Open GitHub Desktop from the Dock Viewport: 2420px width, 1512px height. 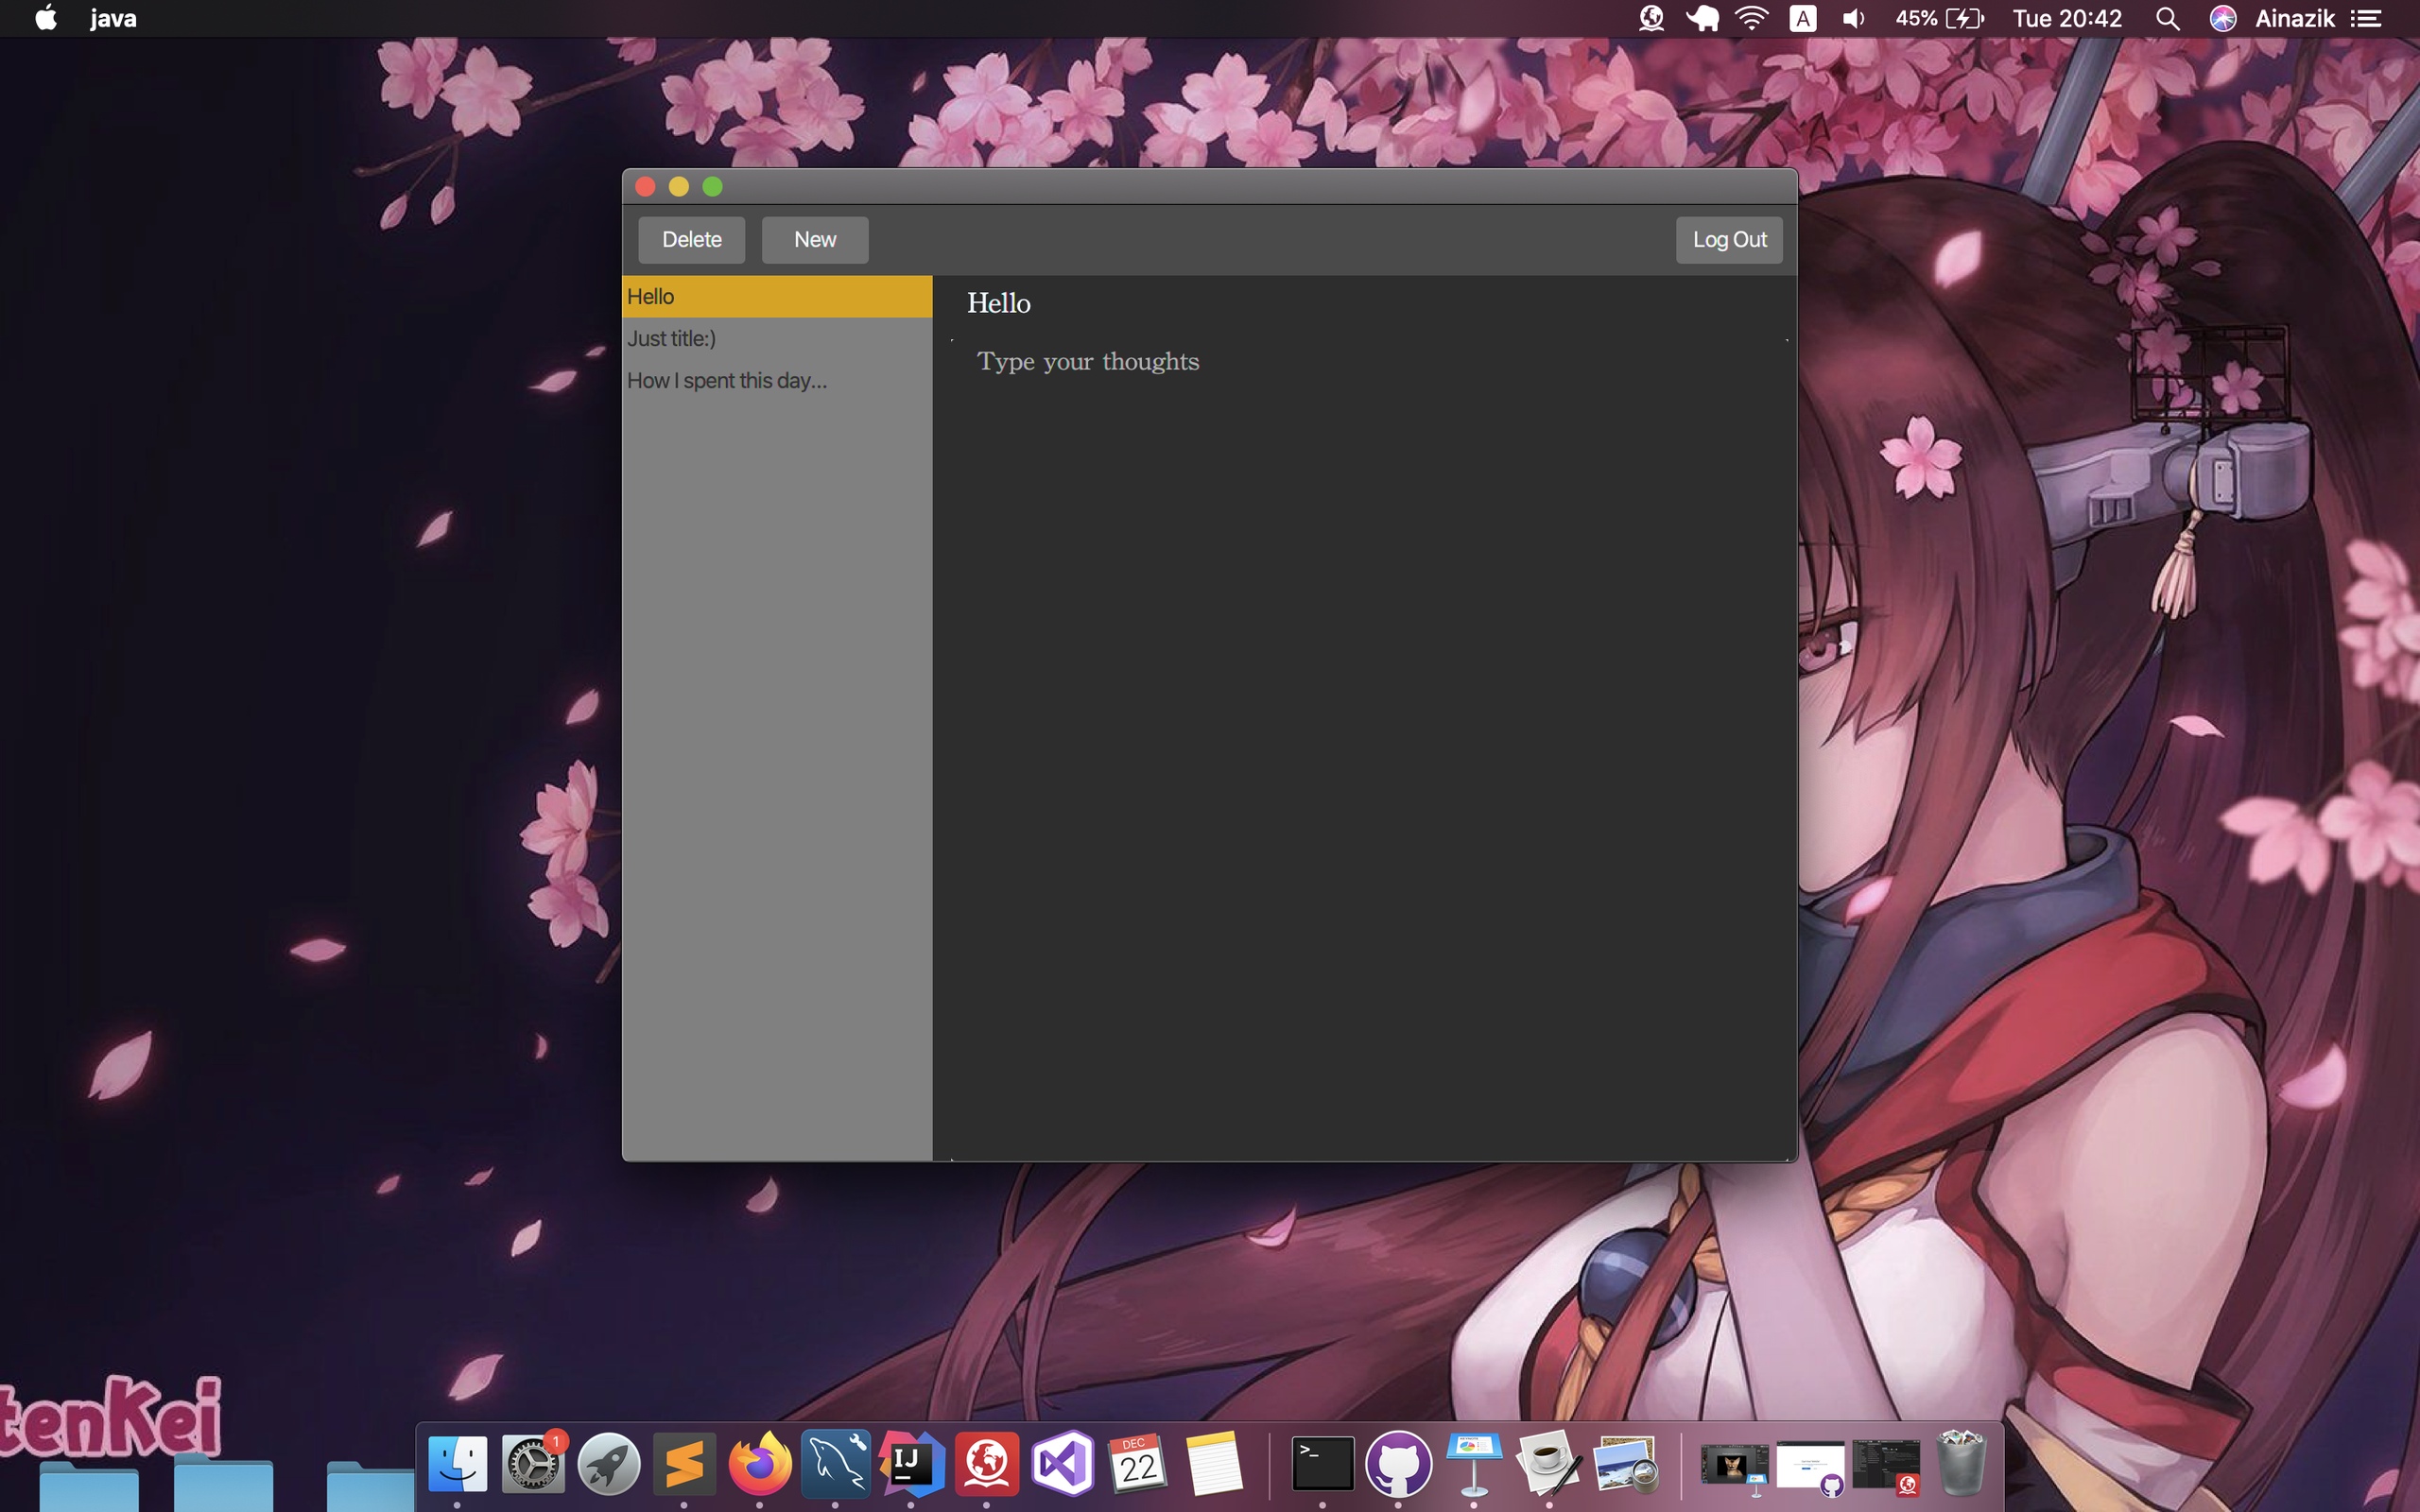coord(1398,1465)
